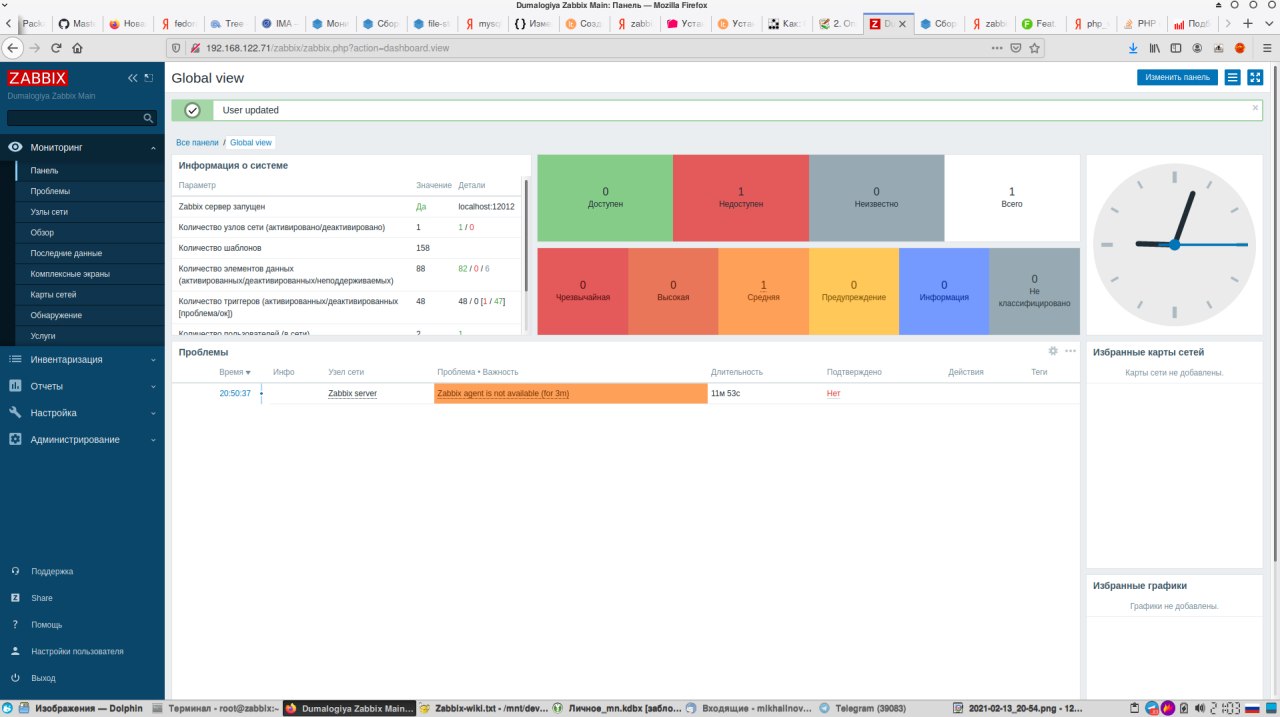Image resolution: width=1280 pixels, height=717 pixels.
Task: Click the Выход power icon
Action: coord(15,678)
